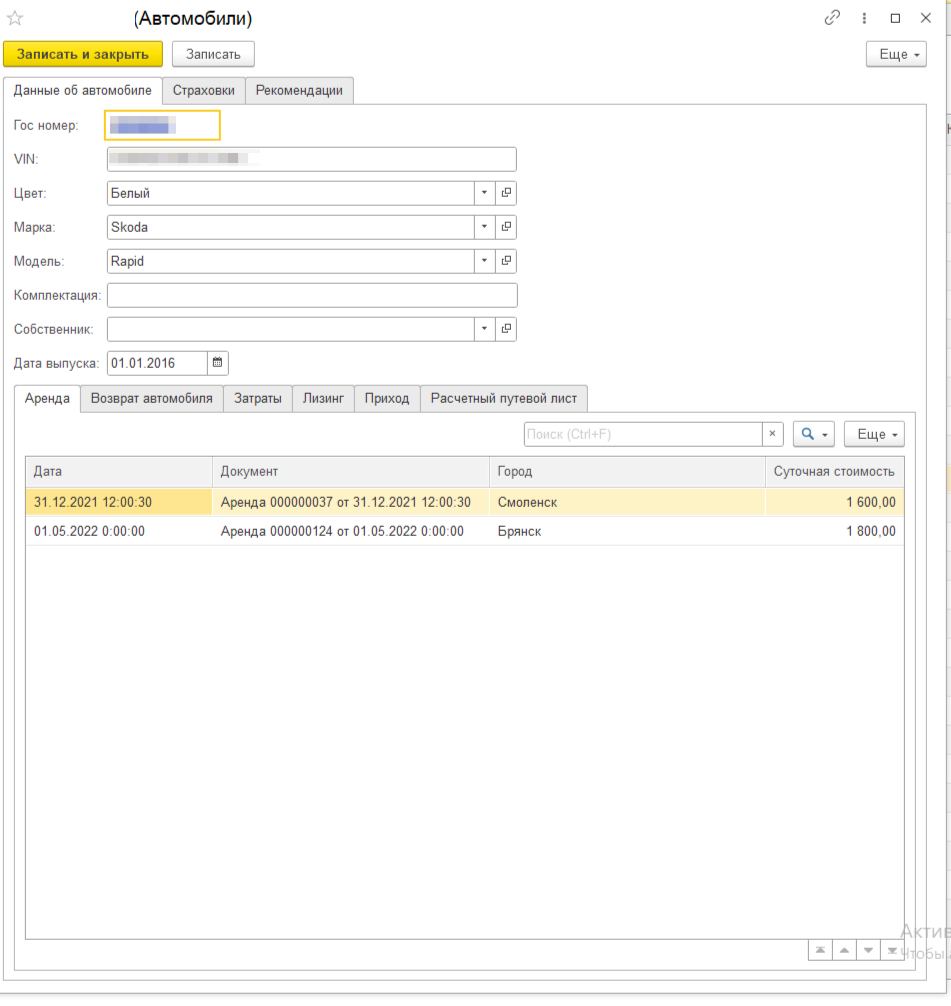Focus the Комплектация input field
Image resolution: width=951 pixels, height=1006 pixels.
click(312, 295)
